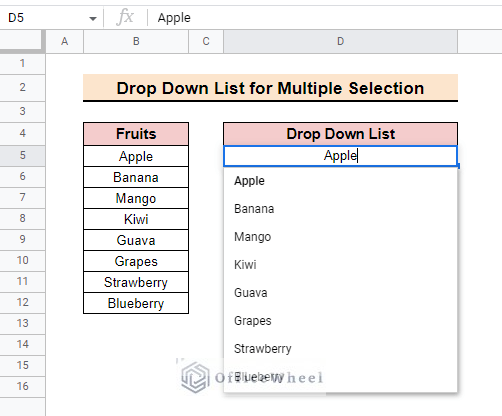This screenshot has height=416, width=502.
Task: Choose Kiwi in the dropdown options
Action: (340, 265)
